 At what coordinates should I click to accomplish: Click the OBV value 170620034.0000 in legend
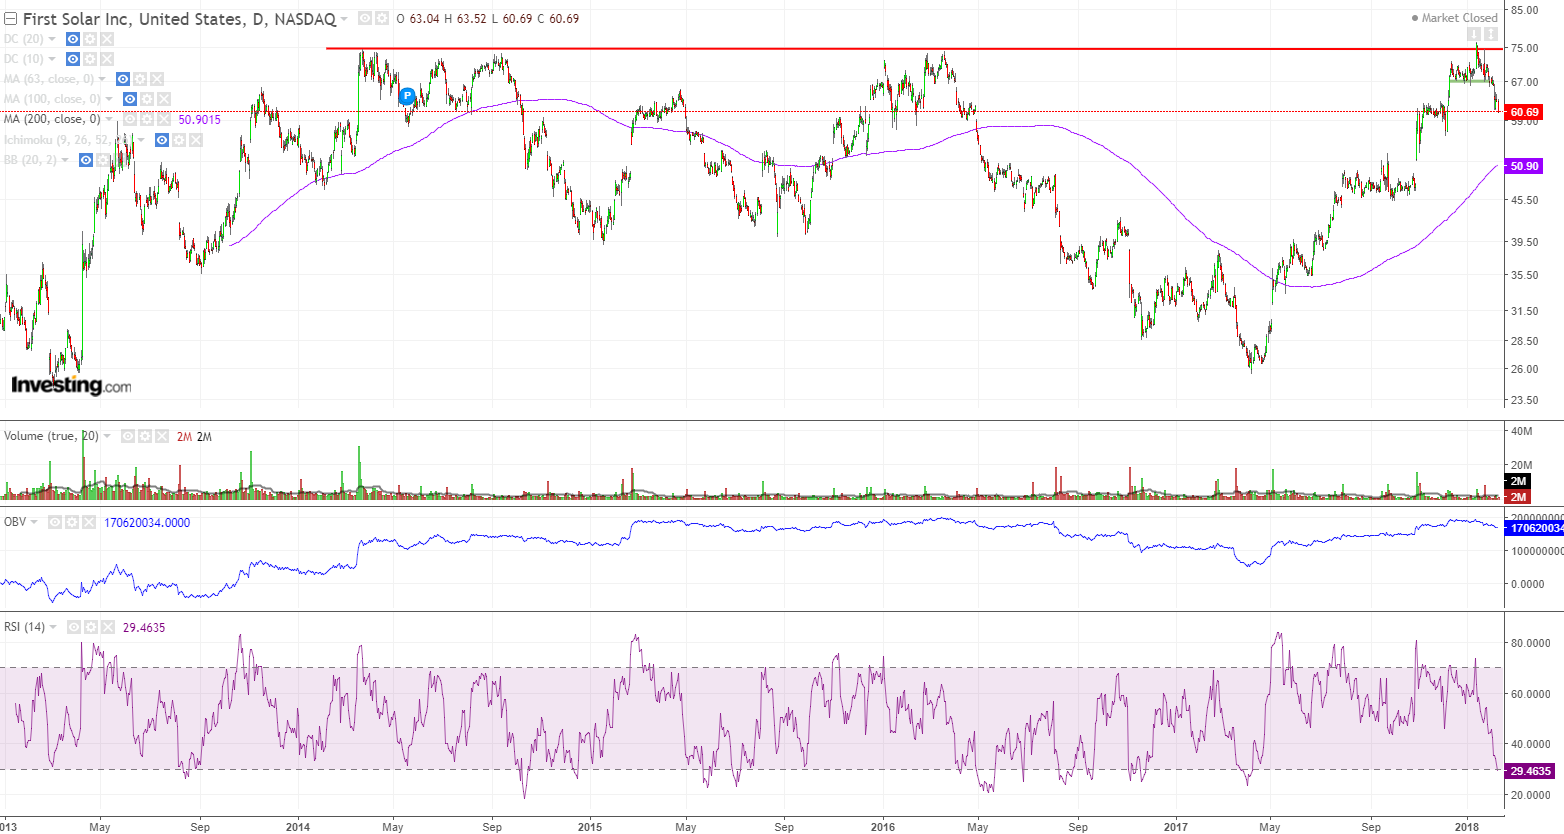click(147, 522)
